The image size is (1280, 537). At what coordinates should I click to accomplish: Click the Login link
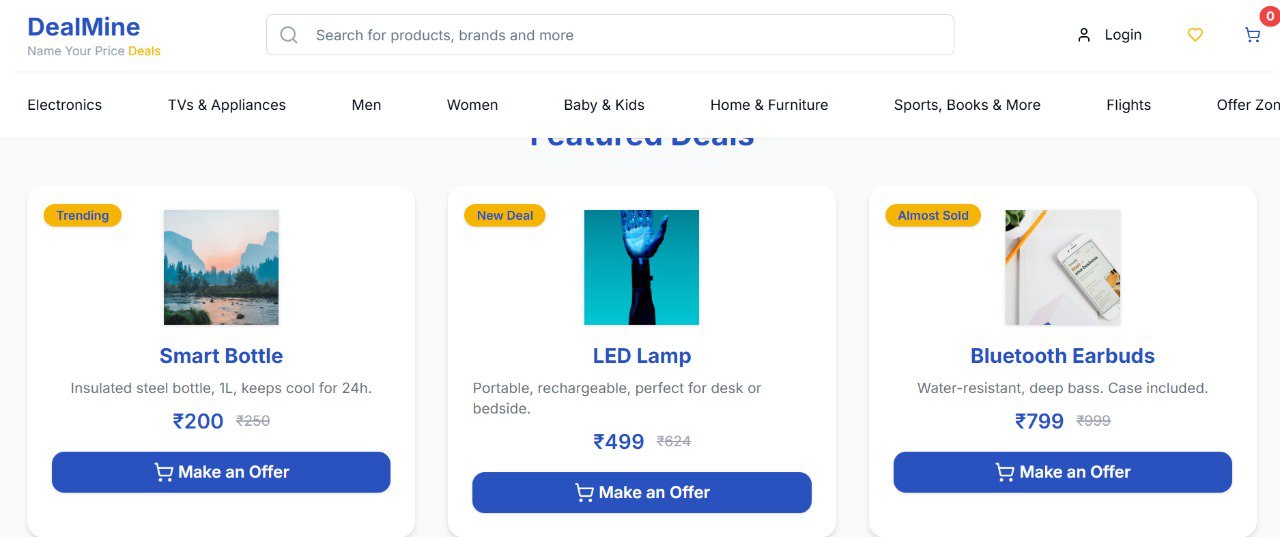click(1123, 35)
